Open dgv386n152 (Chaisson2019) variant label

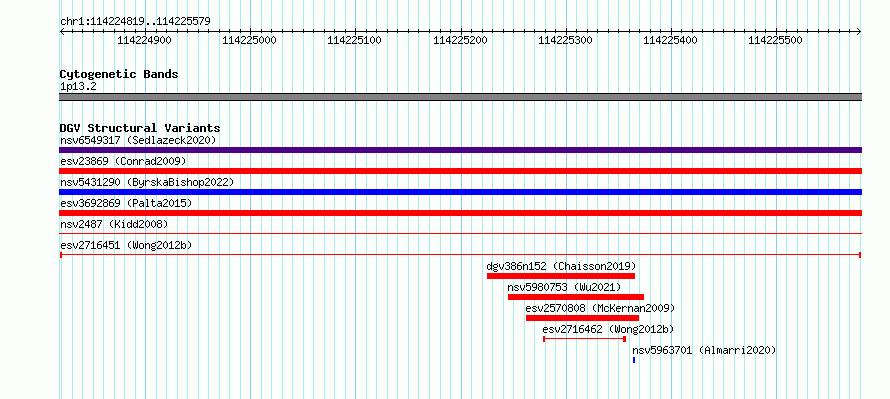click(561, 266)
